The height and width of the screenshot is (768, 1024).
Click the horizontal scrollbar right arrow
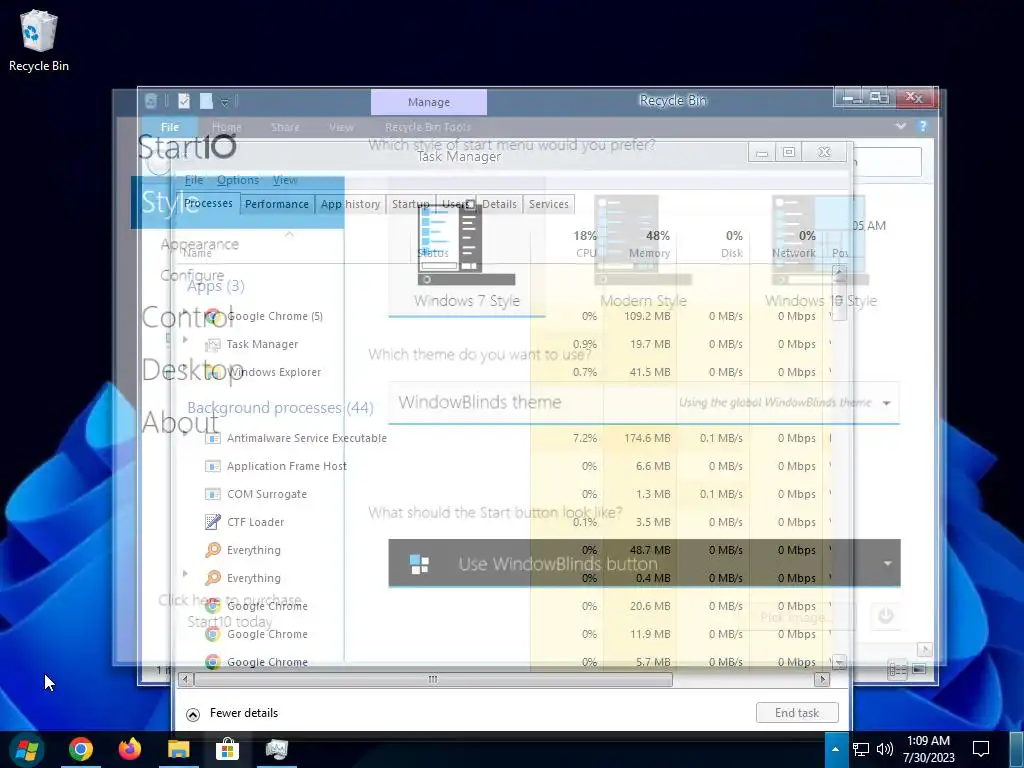tap(822, 679)
